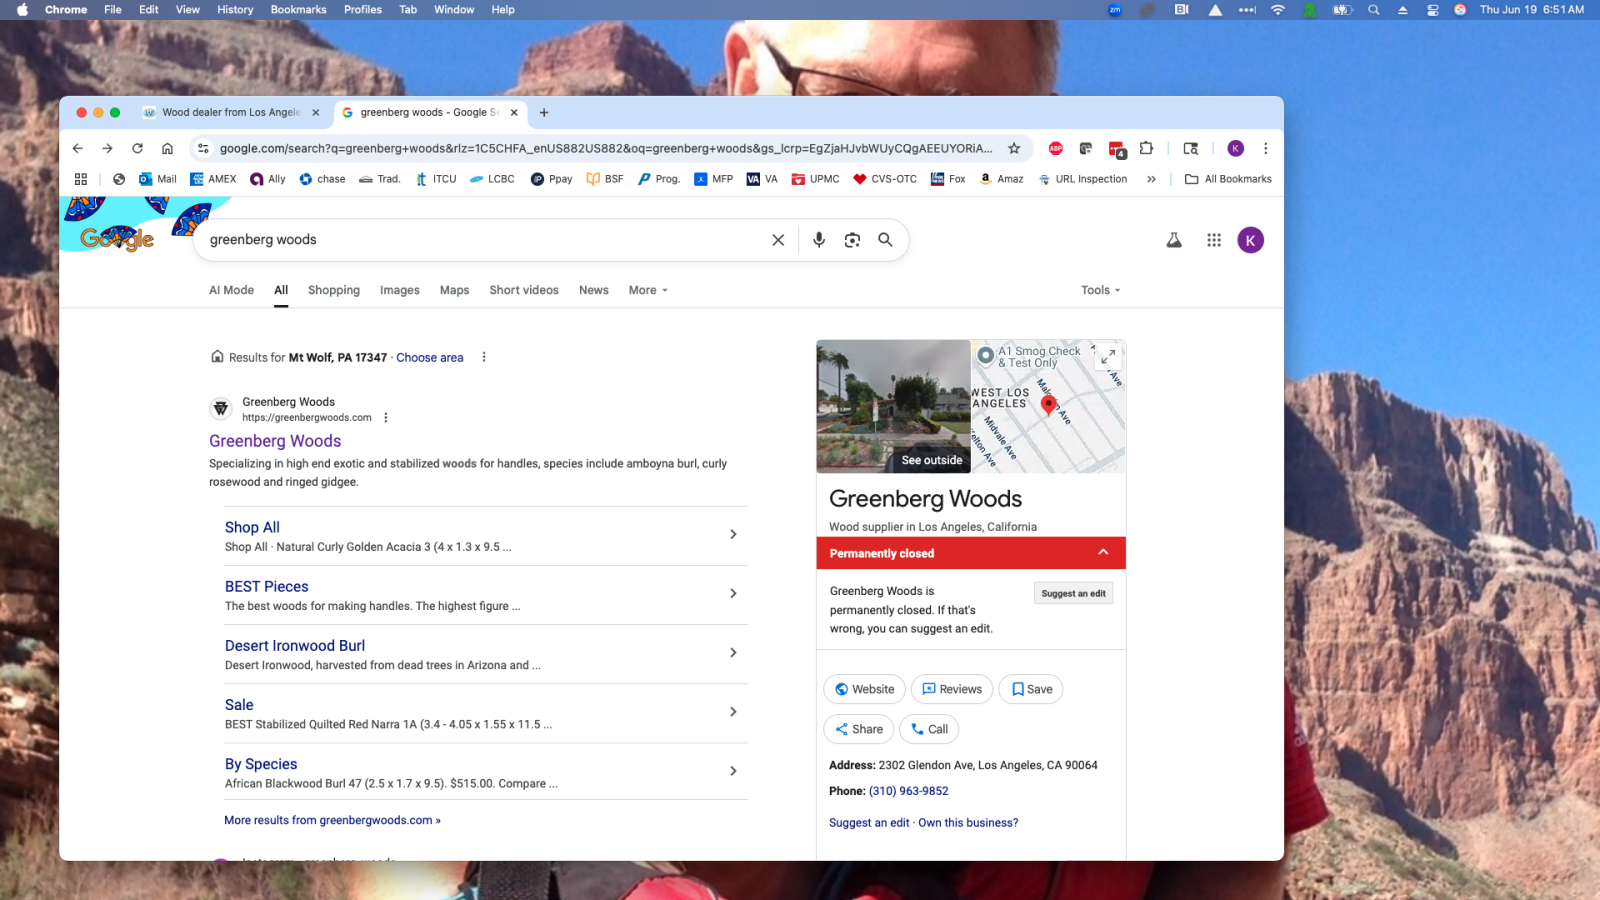Close the greenberg woods tab
Screen dimensions: 1600x900
[x=514, y=113]
